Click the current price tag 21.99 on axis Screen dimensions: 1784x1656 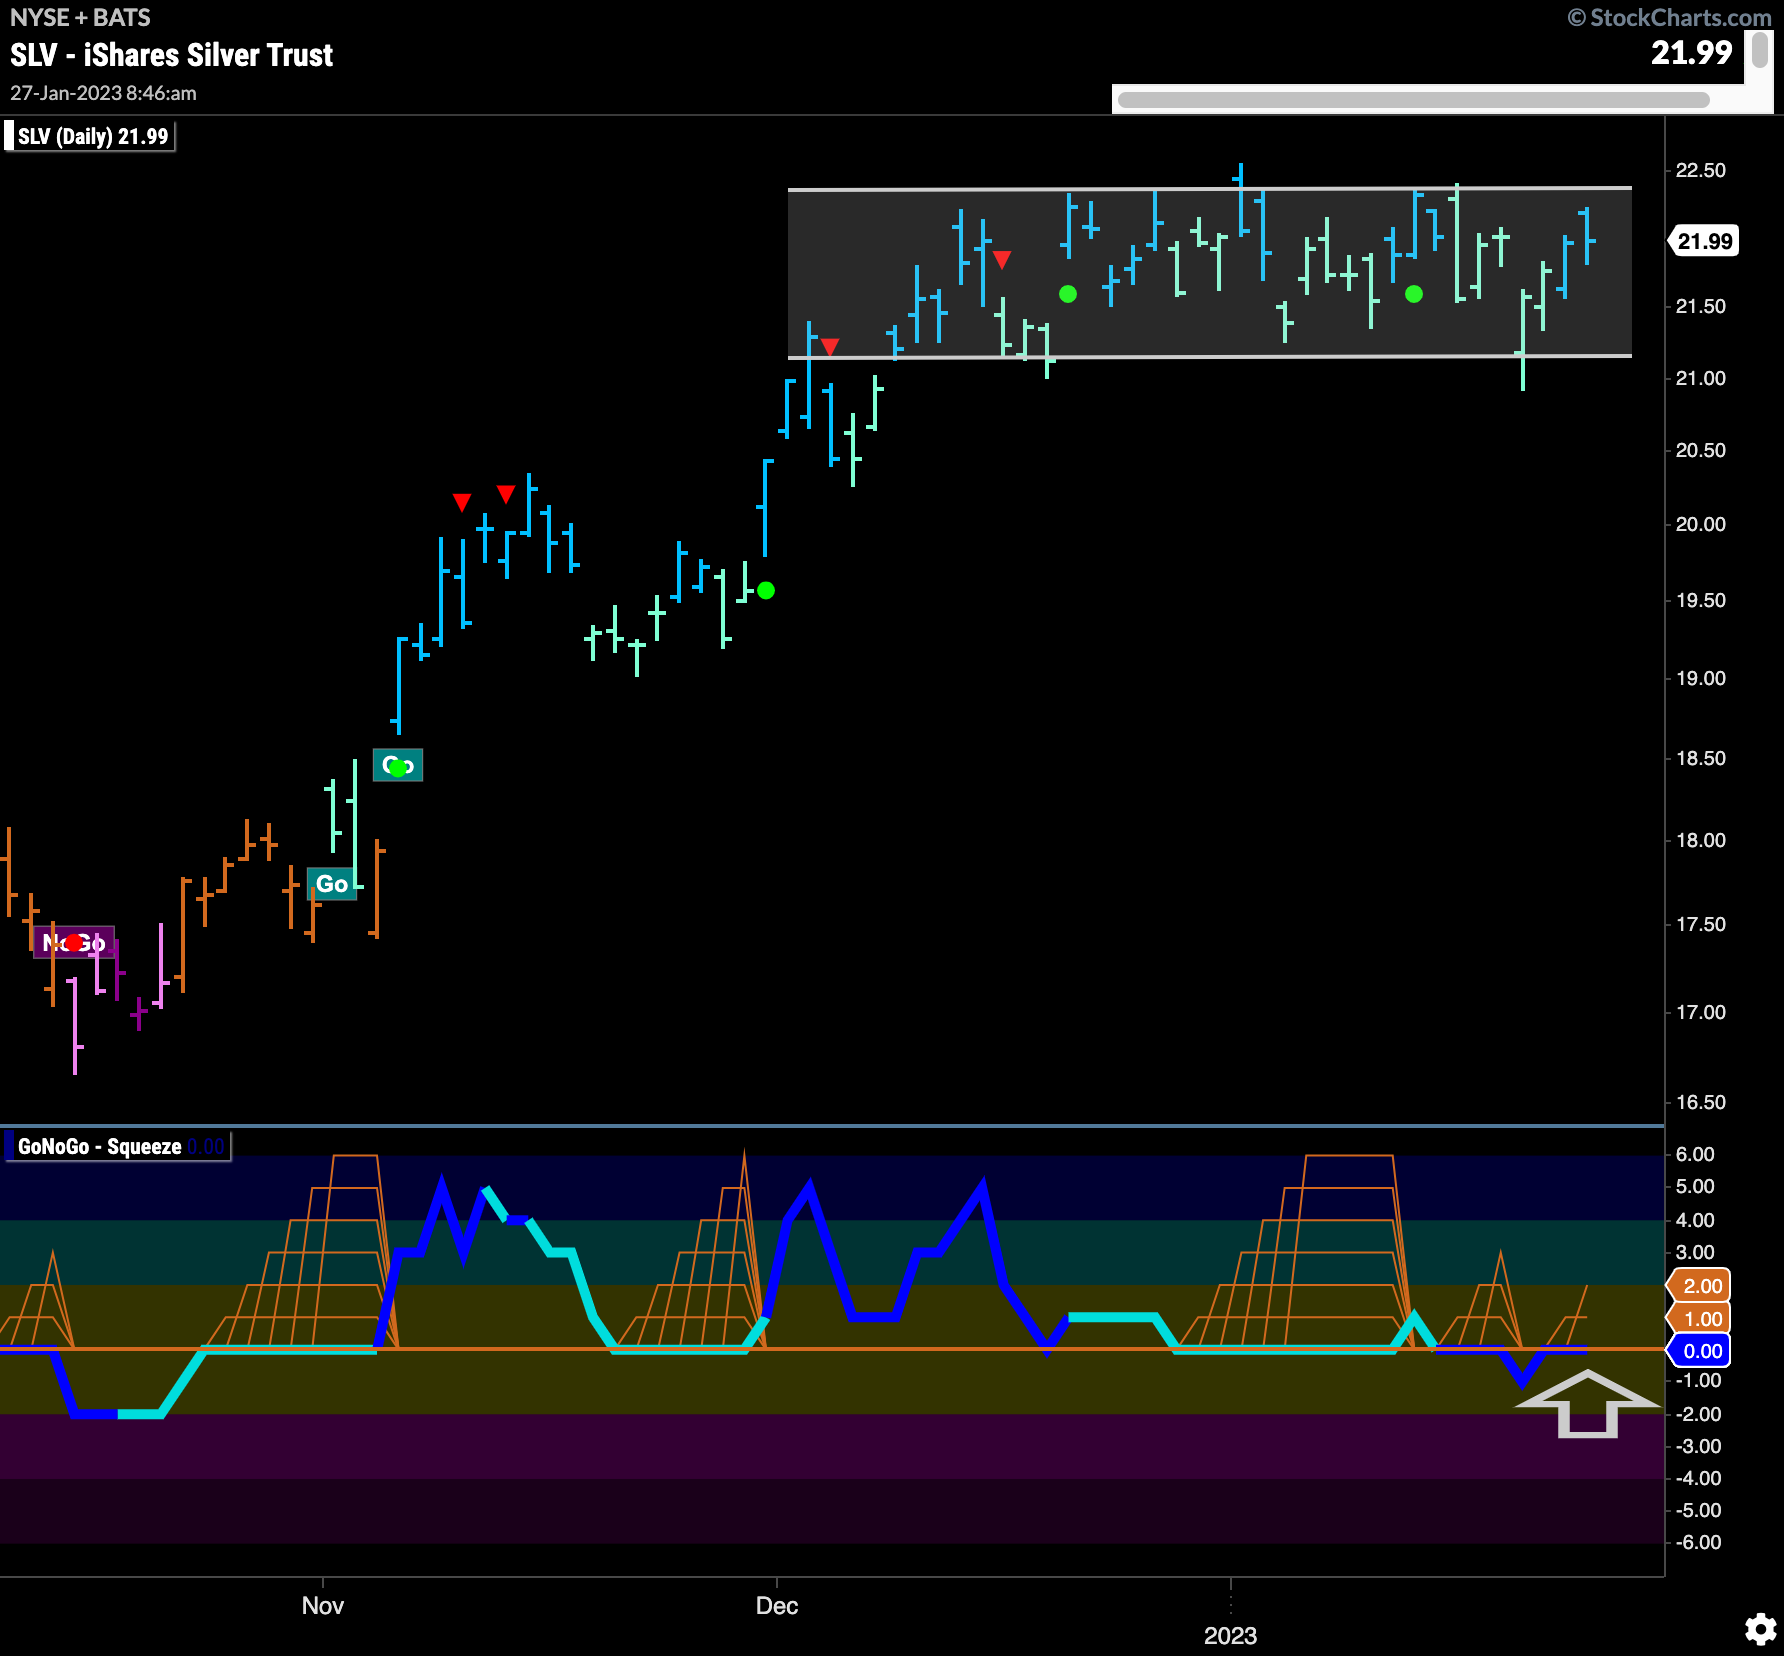(1704, 241)
